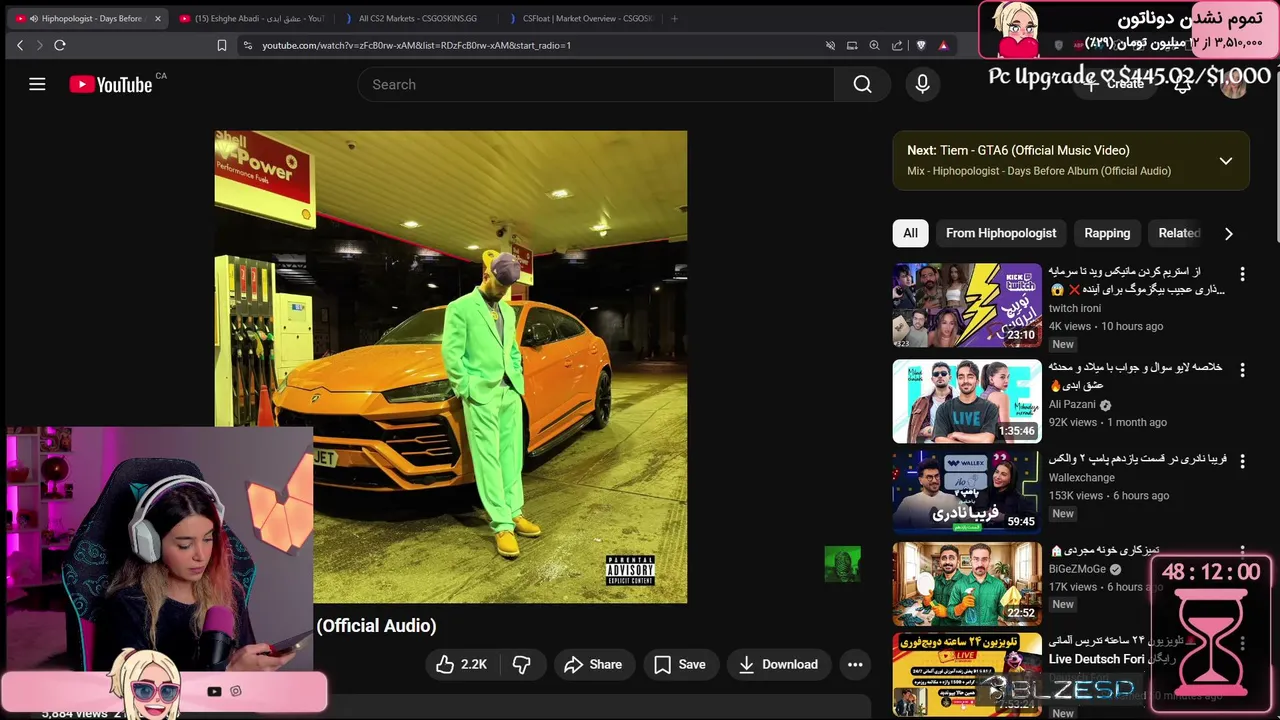Screen dimensions: 1280x720
Task: Open options menu for Wallexchange video
Action: click(1242, 462)
